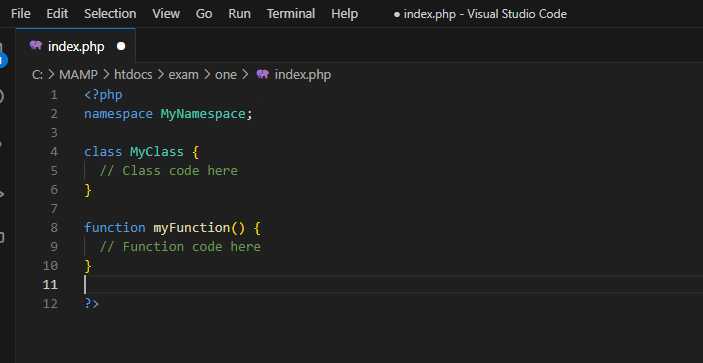703x363 pixels.
Task: Select the index.php editor tab
Action: click(x=76, y=46)
